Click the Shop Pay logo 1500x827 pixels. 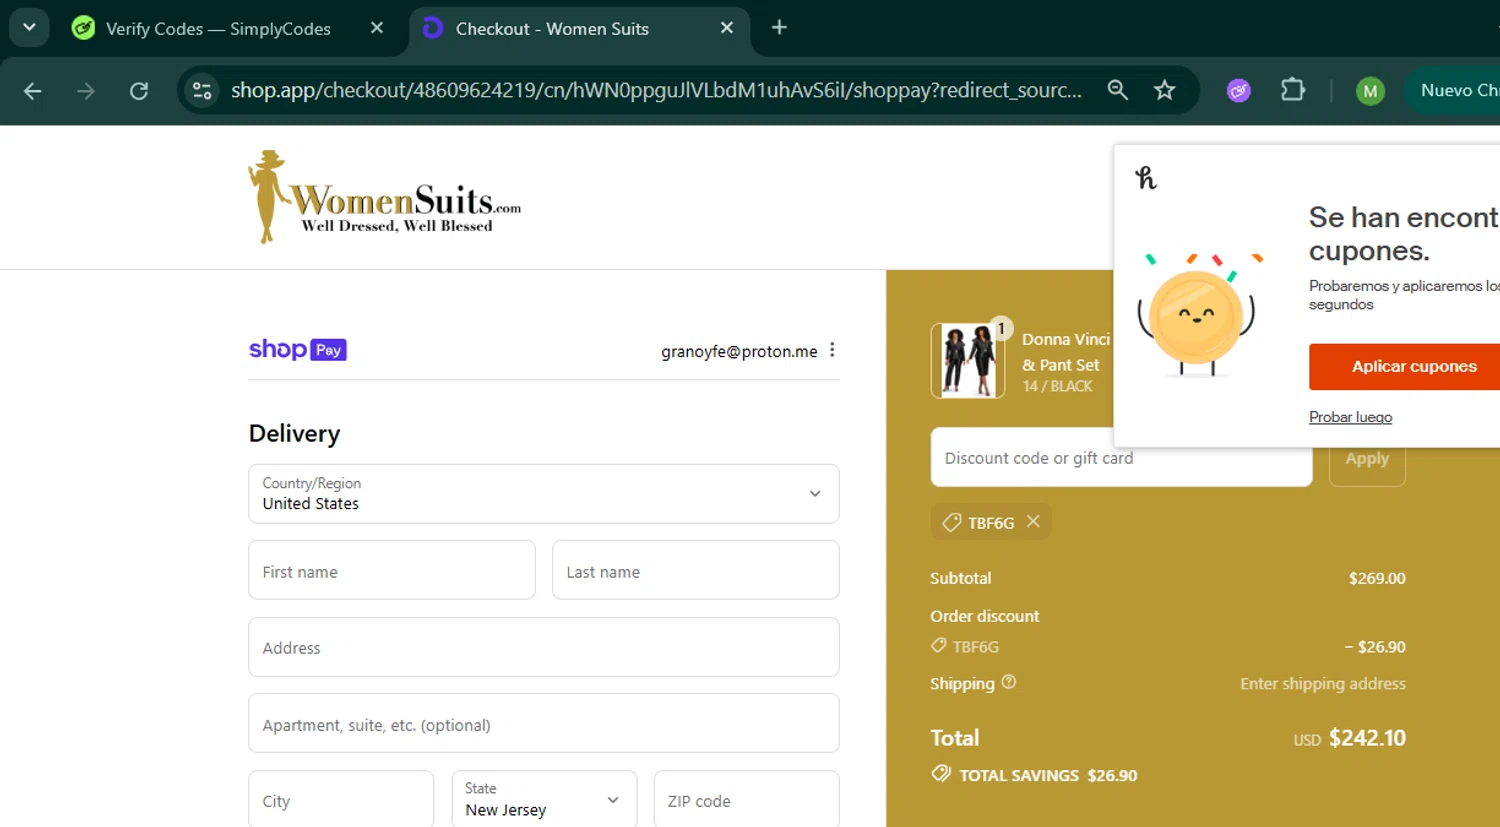coord(298,349)
